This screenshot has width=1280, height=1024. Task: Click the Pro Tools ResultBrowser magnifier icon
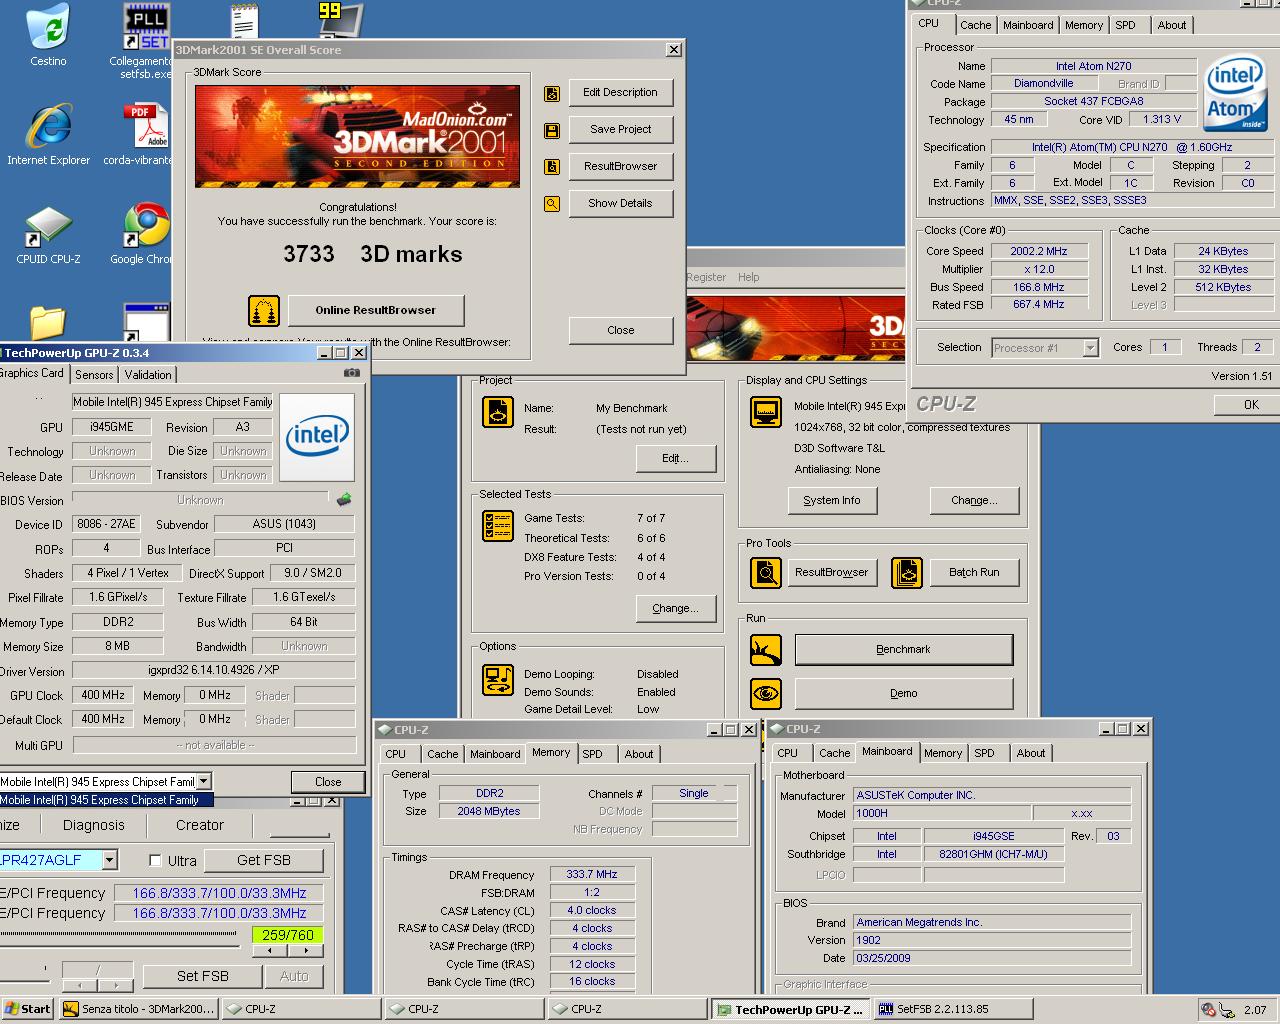point(766,573)
